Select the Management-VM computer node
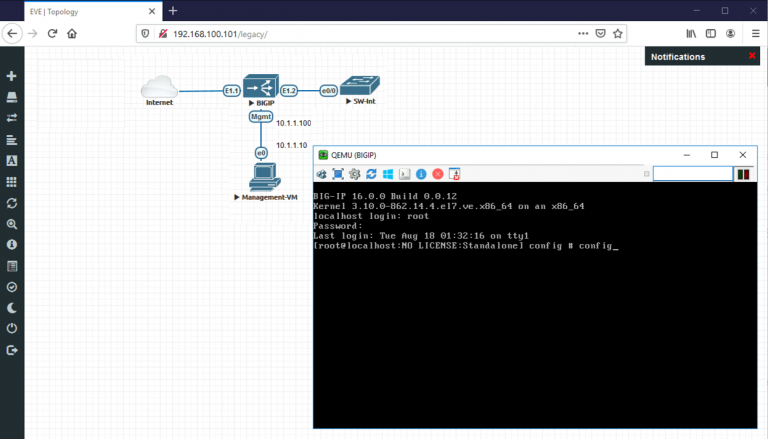The height and width of the screenshot is (439, 768). tap(264, 177)
